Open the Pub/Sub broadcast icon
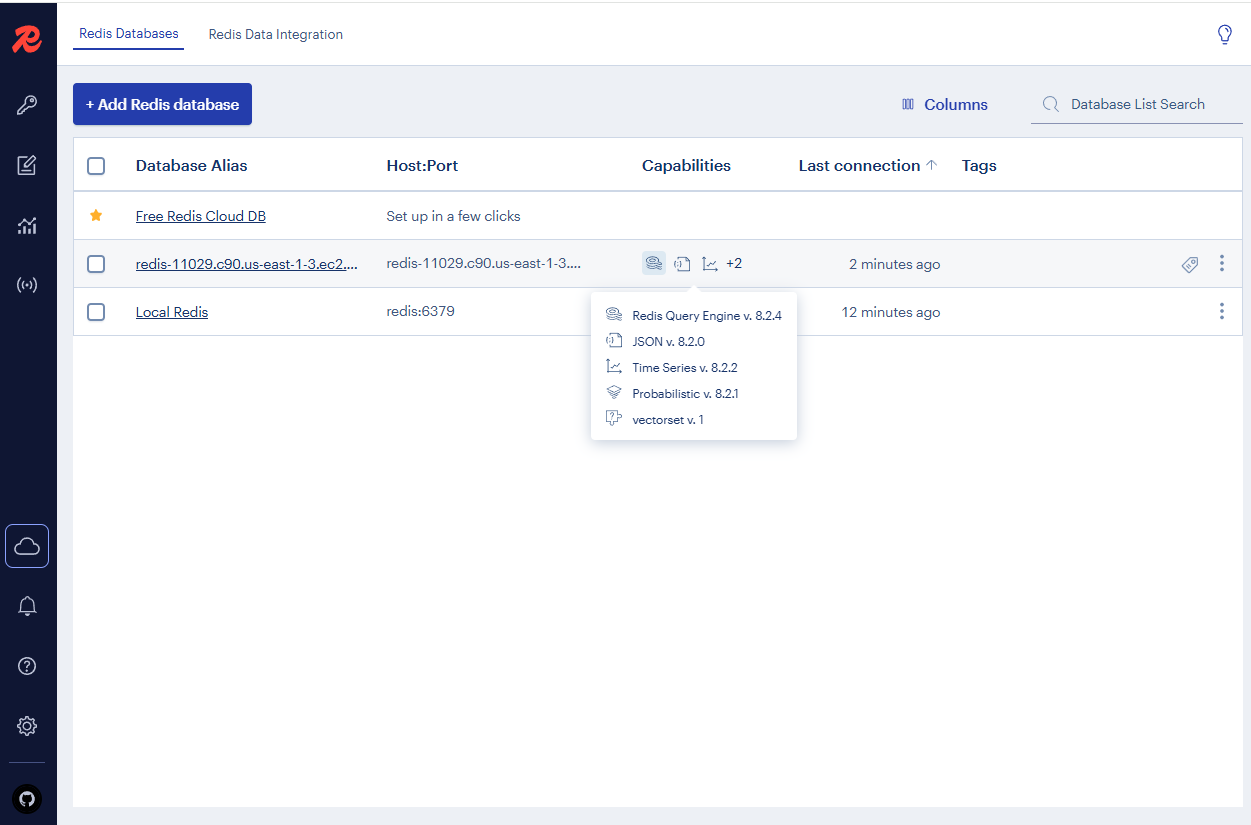This screenshot has width=1251, height=825. pyautogui.click(x=27, y=286)
